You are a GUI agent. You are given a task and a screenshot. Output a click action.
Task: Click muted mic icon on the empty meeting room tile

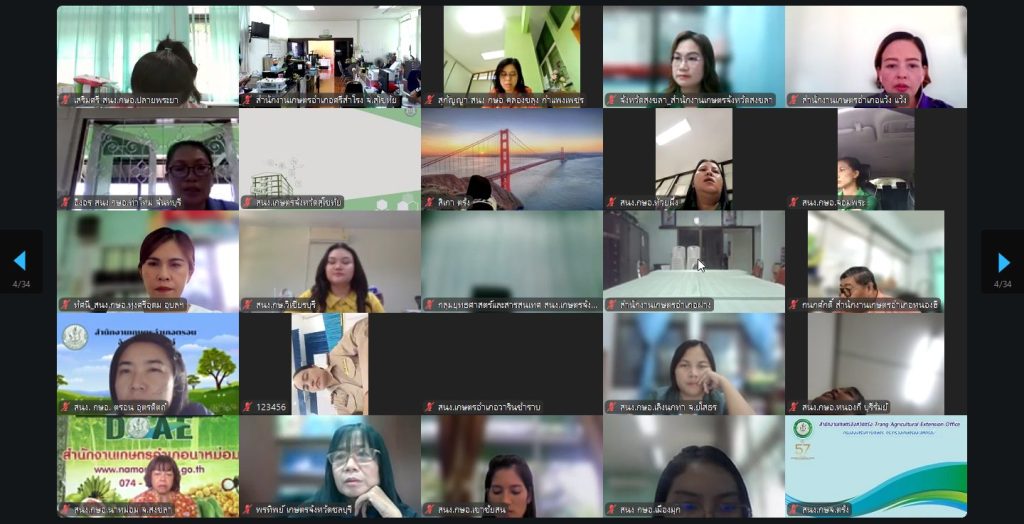[x=612, y=305]
